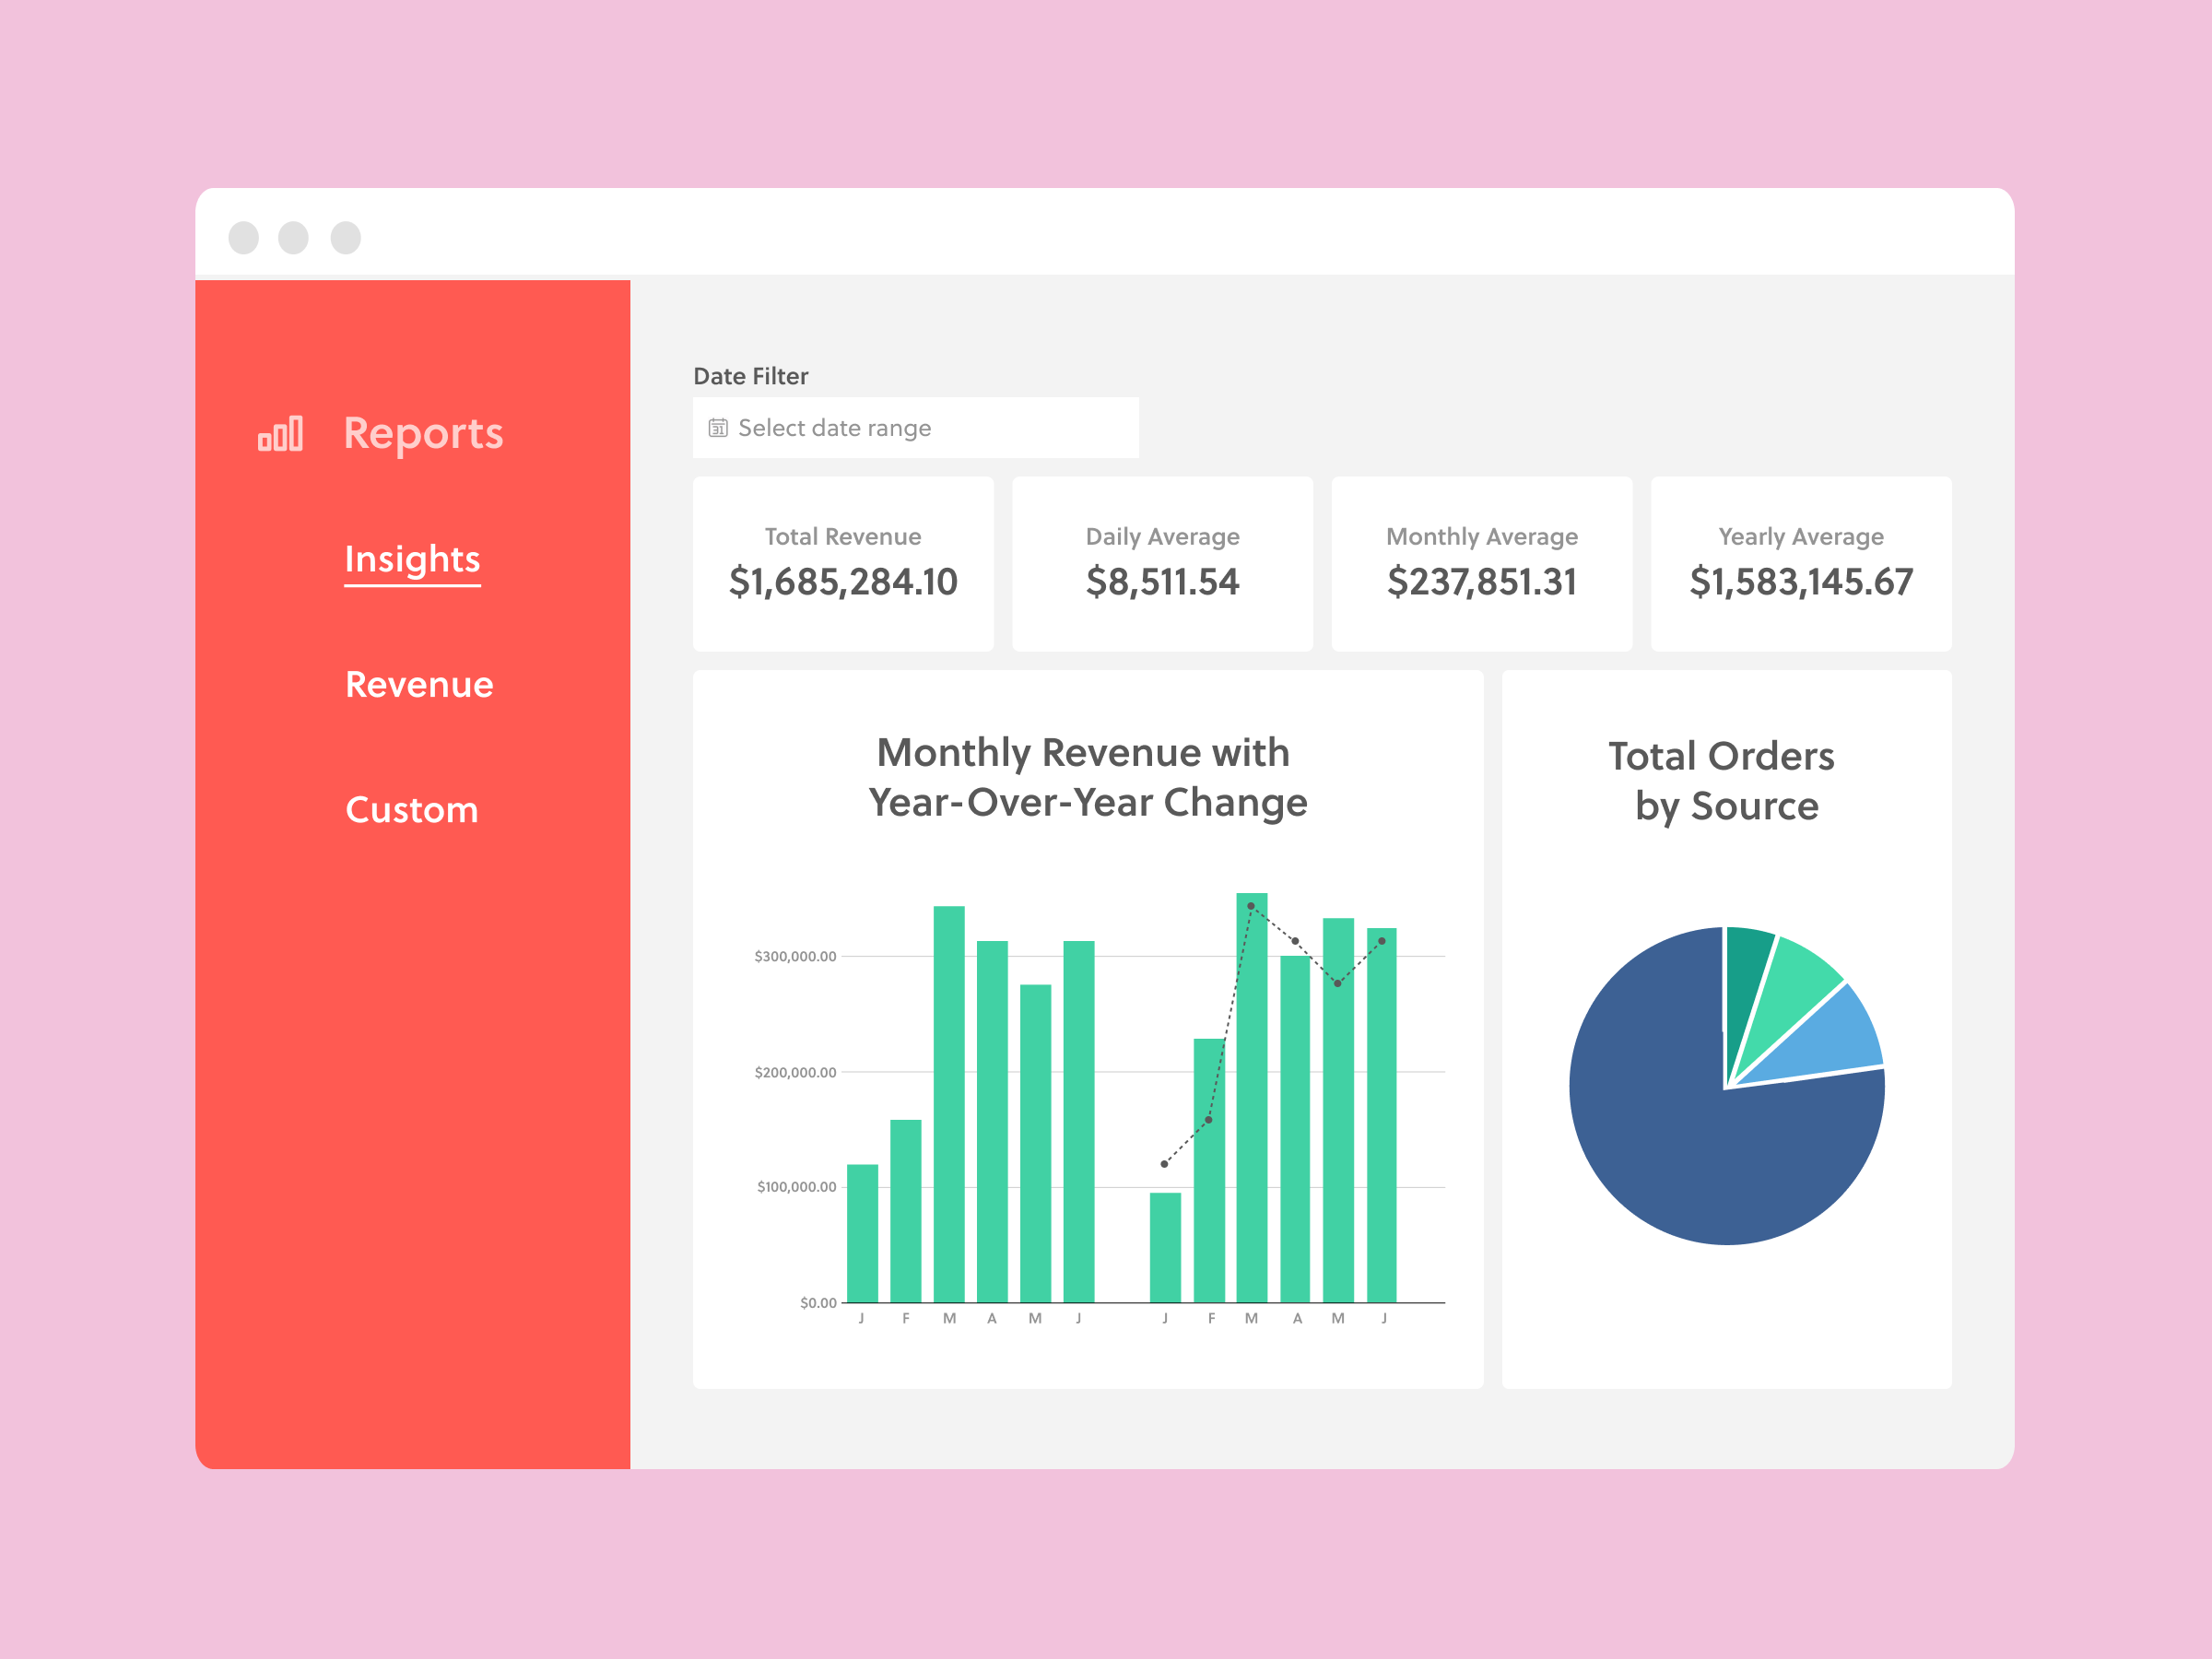The height and width of the screenshot is (1659, 2212).
Task: Open the Yearly Average card
Action: (x=1800, y=563)
